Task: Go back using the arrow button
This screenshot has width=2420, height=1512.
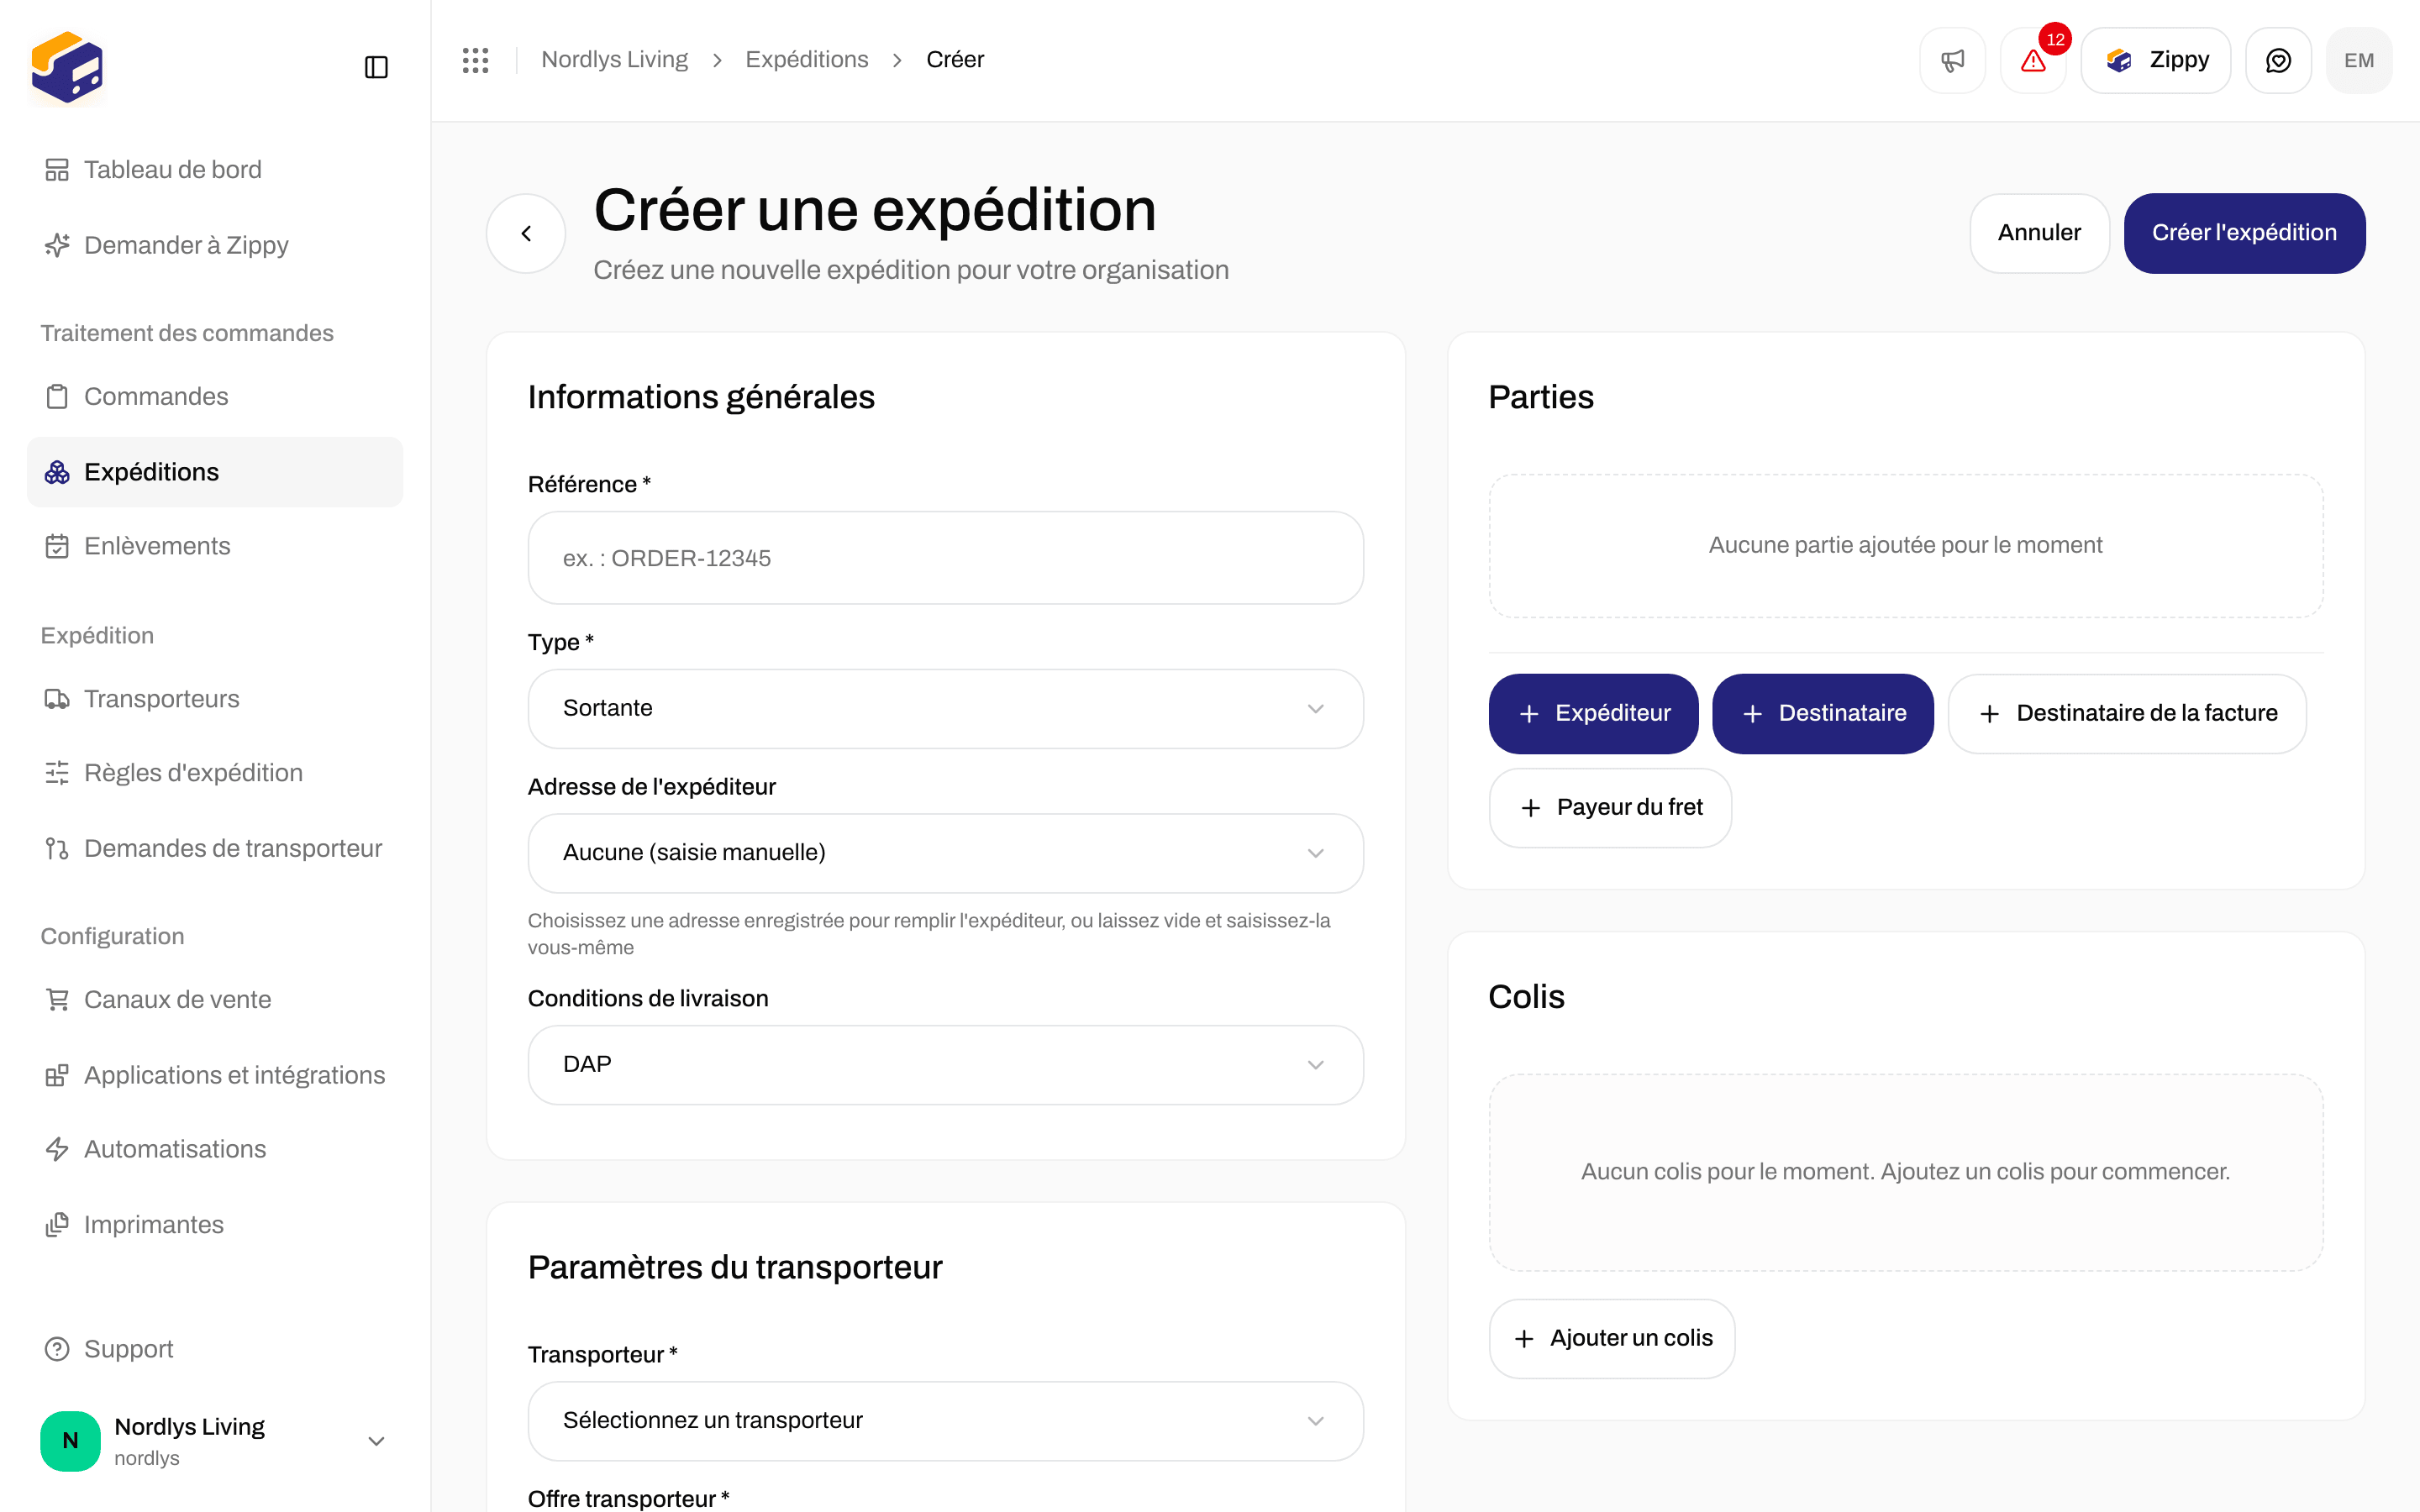Action: pos(526,233)
